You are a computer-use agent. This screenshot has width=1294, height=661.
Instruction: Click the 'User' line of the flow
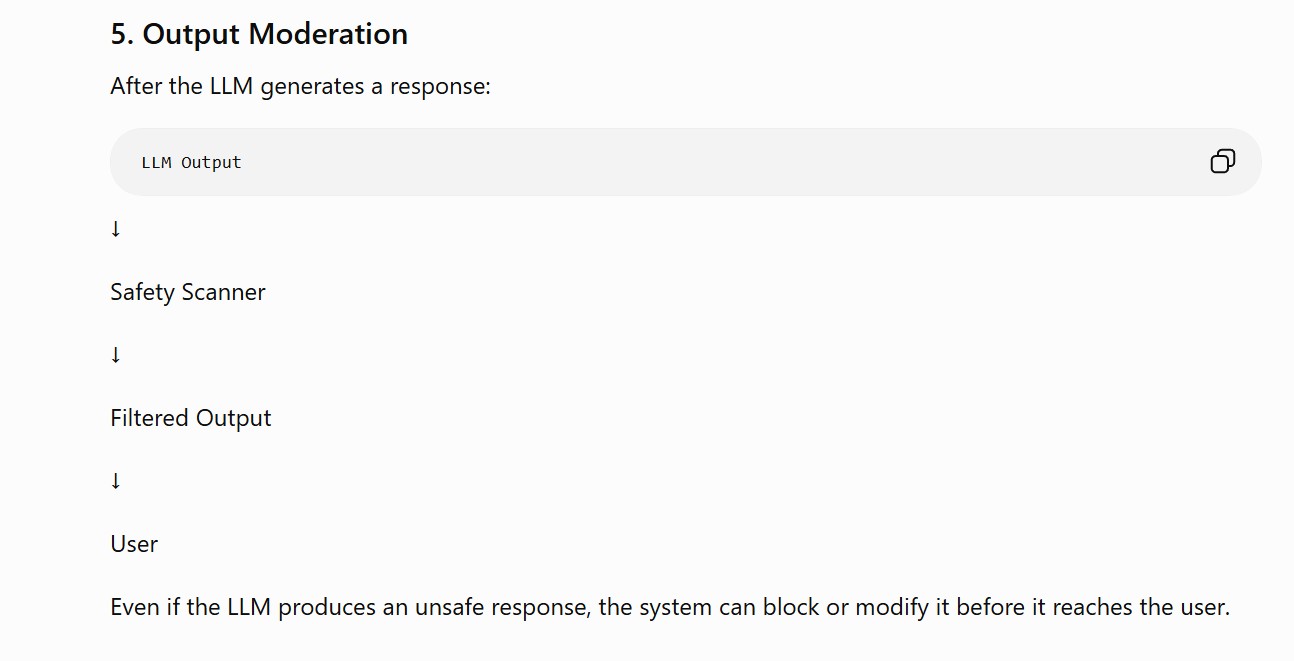pos(134,544)
